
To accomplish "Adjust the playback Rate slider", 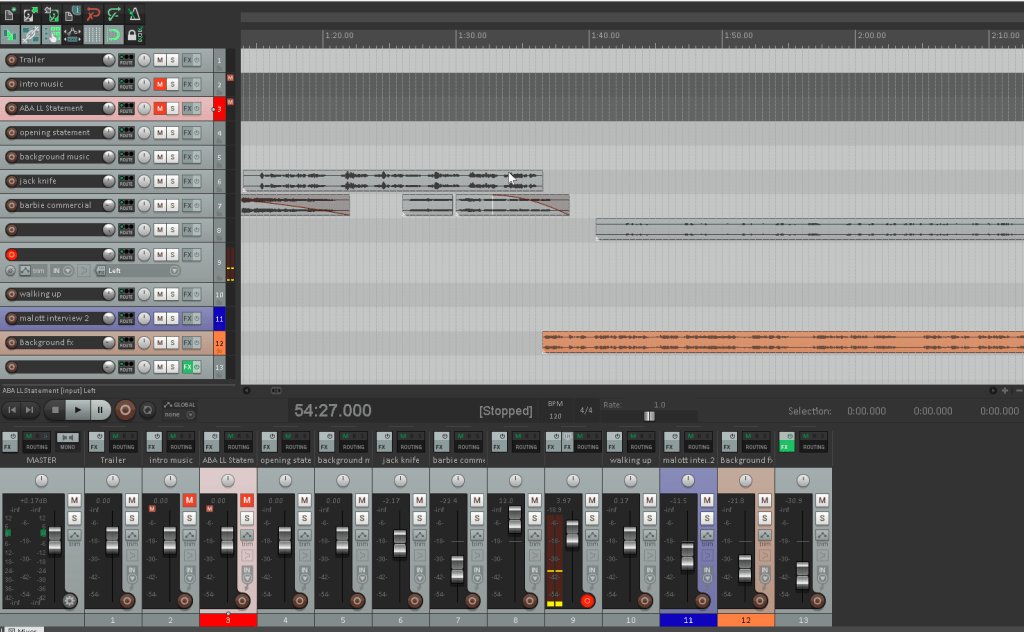I will [x=649, y=416].
